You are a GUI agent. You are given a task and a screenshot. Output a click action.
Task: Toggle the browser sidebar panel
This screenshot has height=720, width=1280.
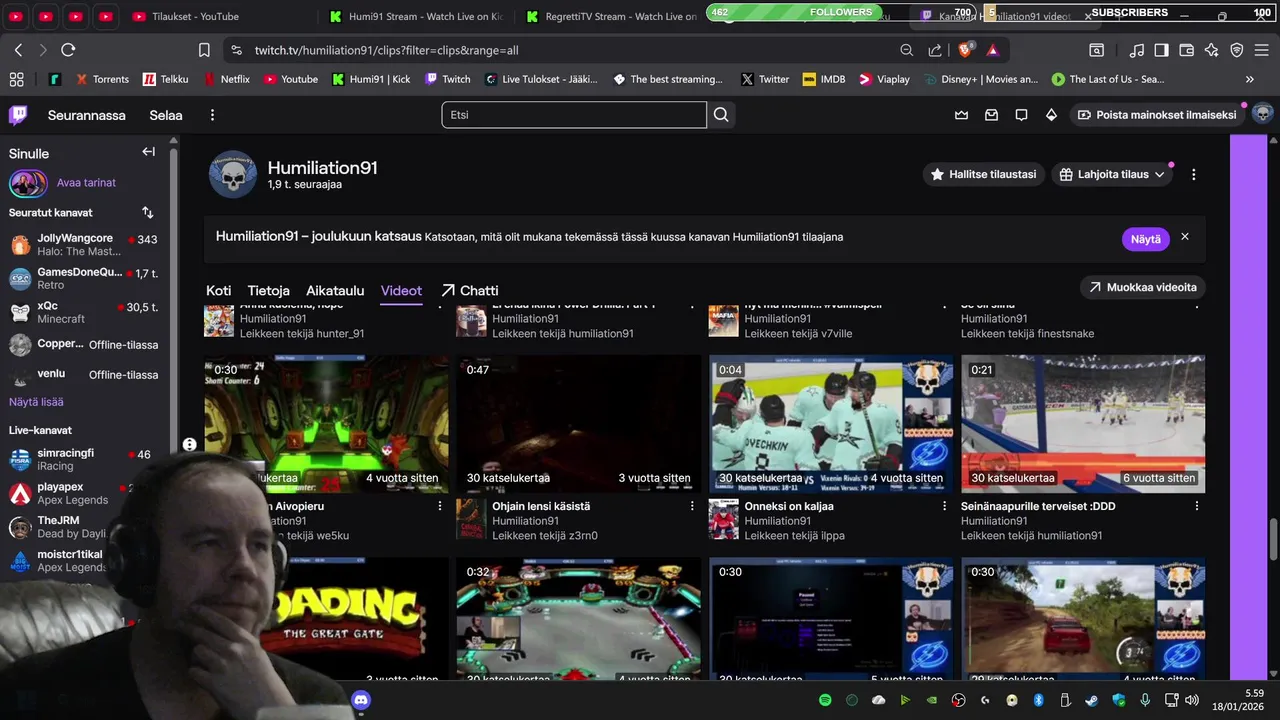click(x=1161, y=50)
